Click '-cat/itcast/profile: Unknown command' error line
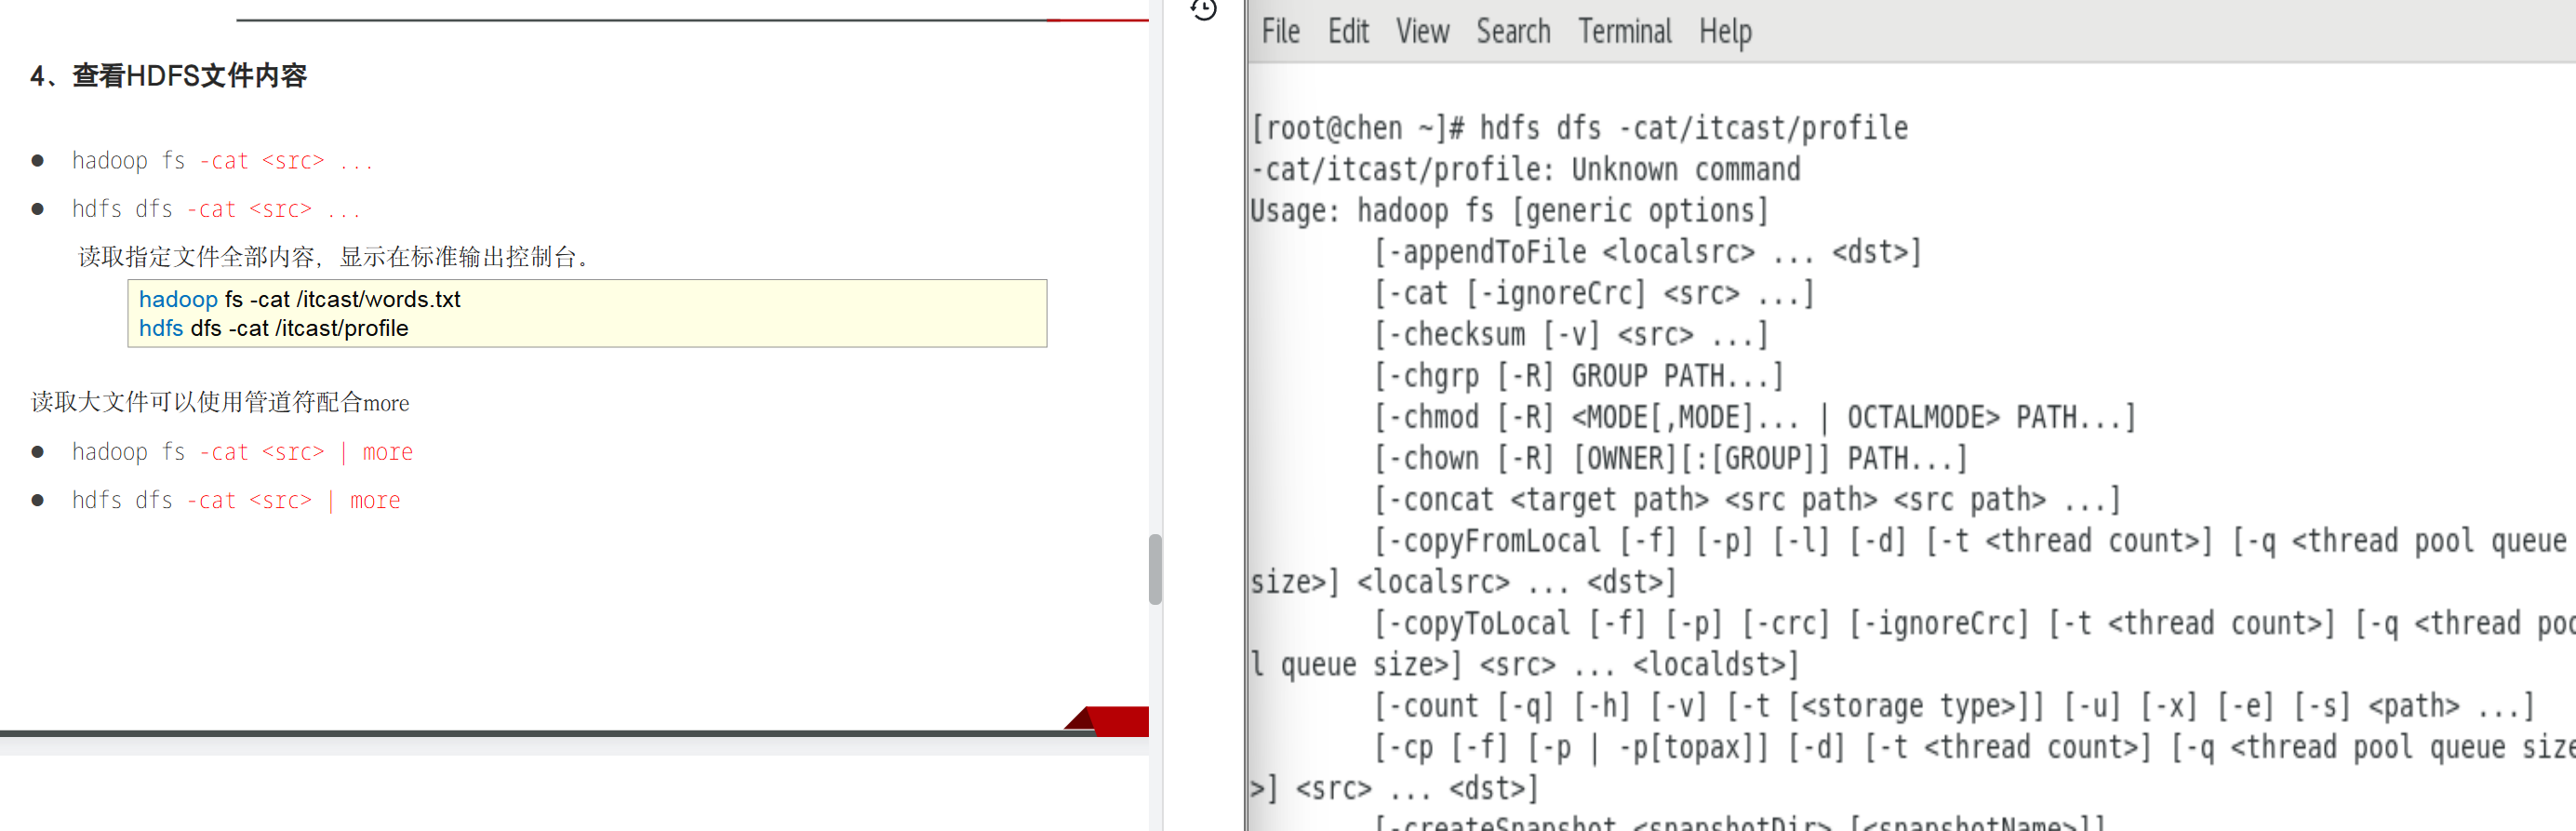The image size is (2576, 831). (1525, 170)
